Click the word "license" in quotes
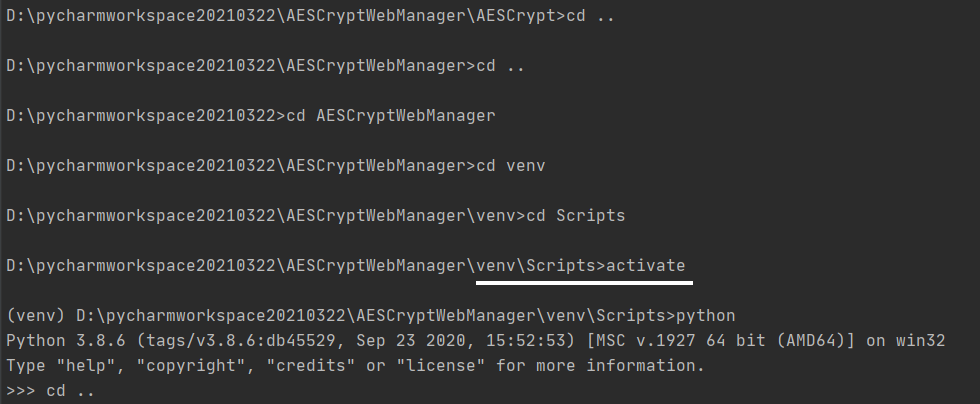Screen dimensions: 980x404 [441, 366]
